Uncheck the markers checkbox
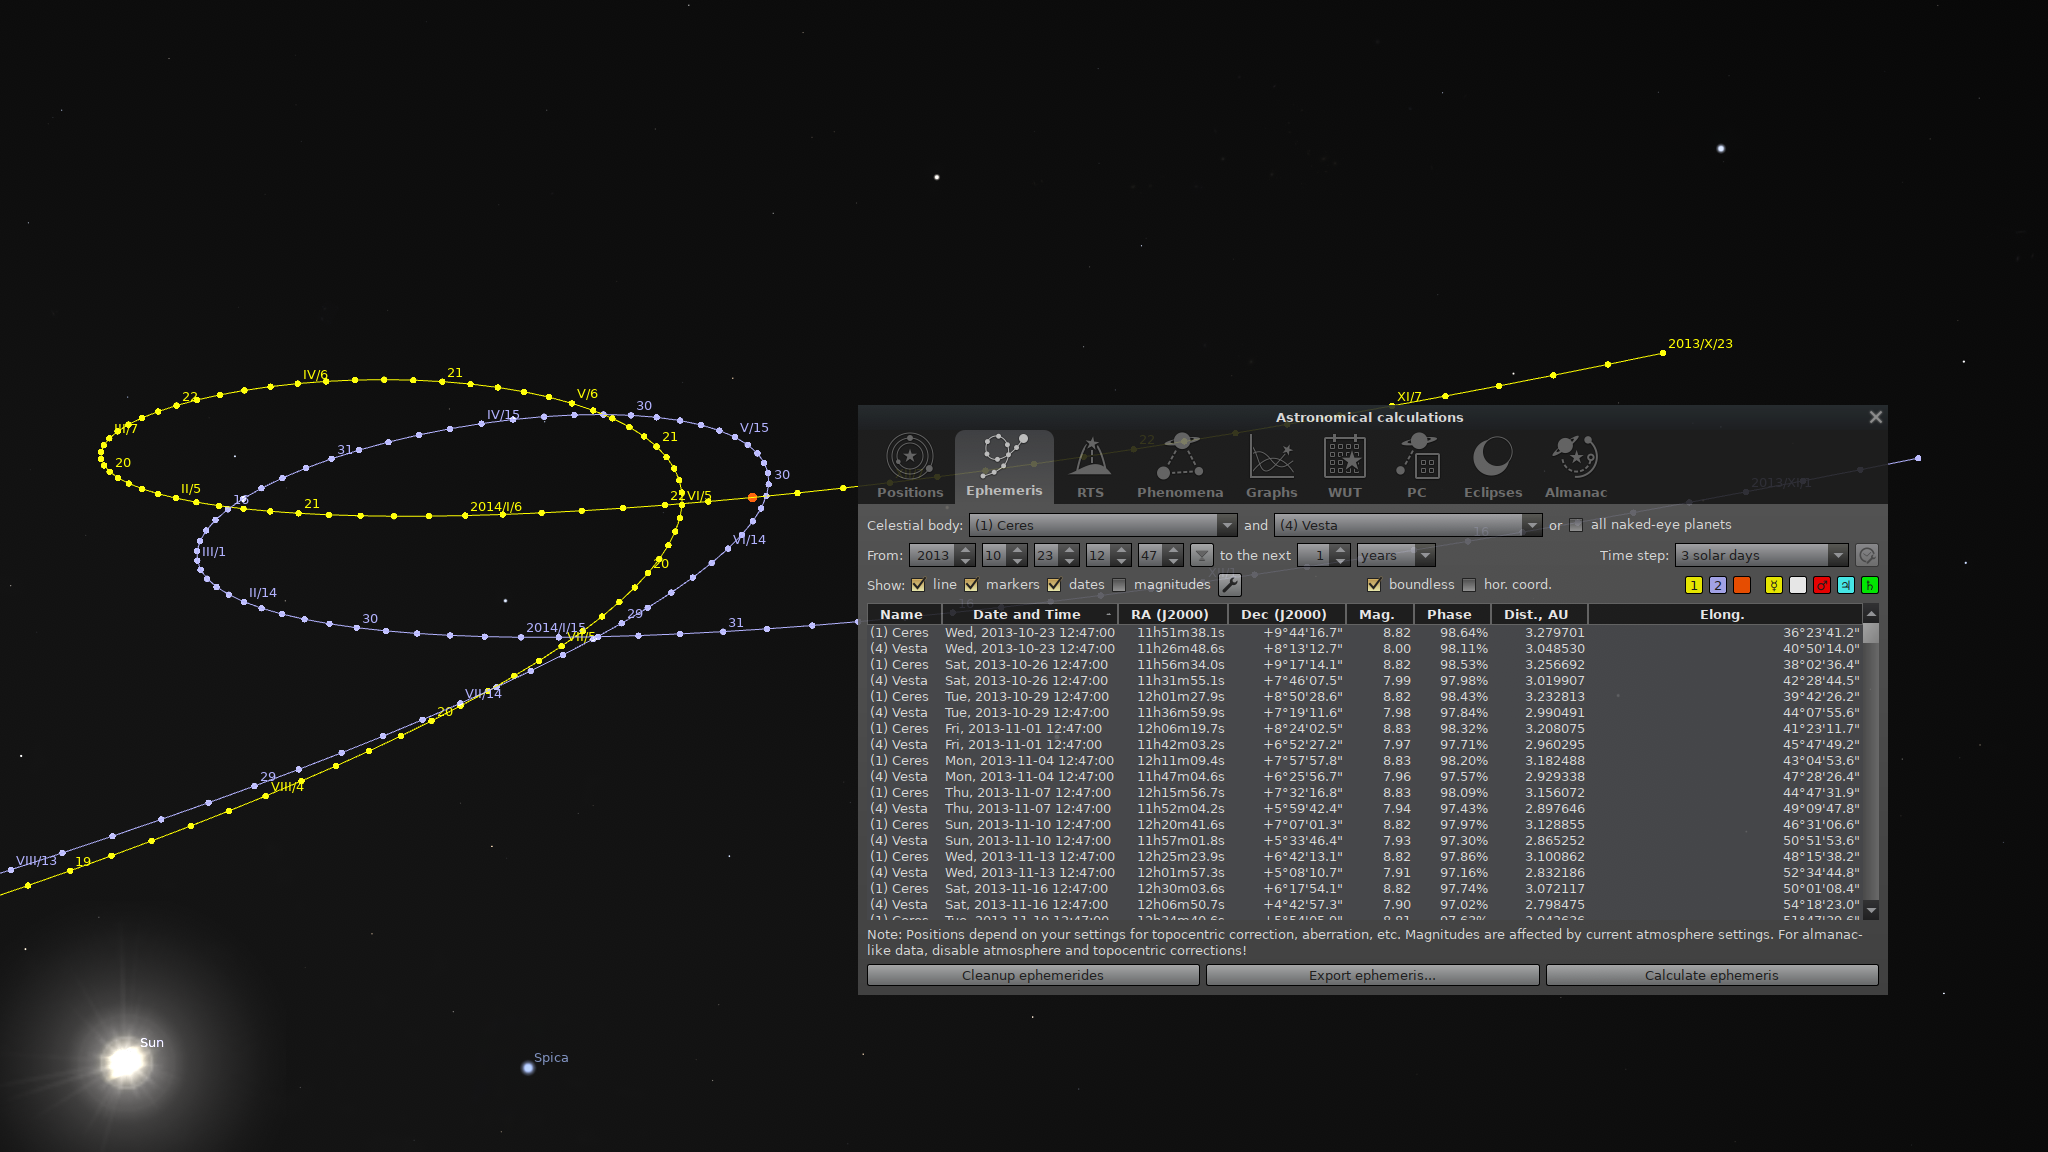Viewport: 2048px width, 1152px height. tap(971, 585)
